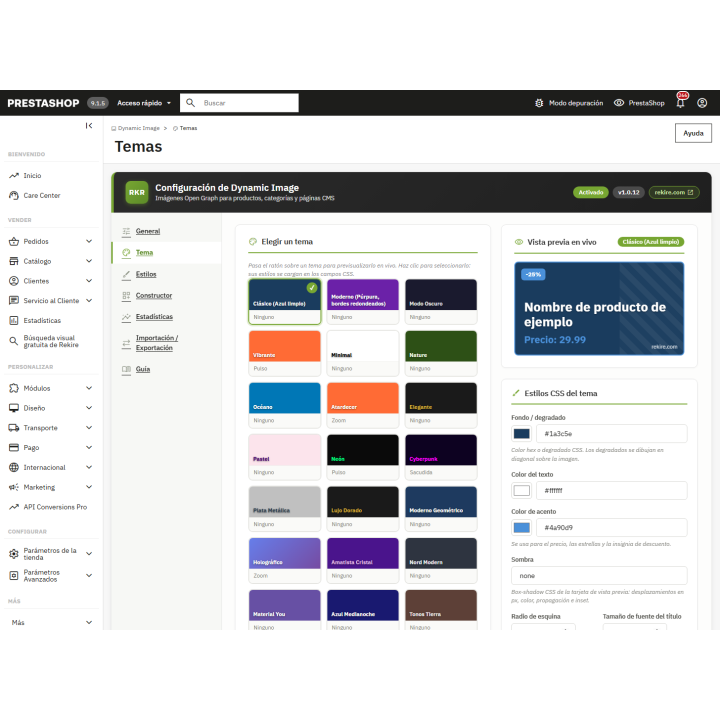Viewport: 720px width, 720px height.
Task: Select the Lujo Dorado theme card
Action: click(363, 509)
